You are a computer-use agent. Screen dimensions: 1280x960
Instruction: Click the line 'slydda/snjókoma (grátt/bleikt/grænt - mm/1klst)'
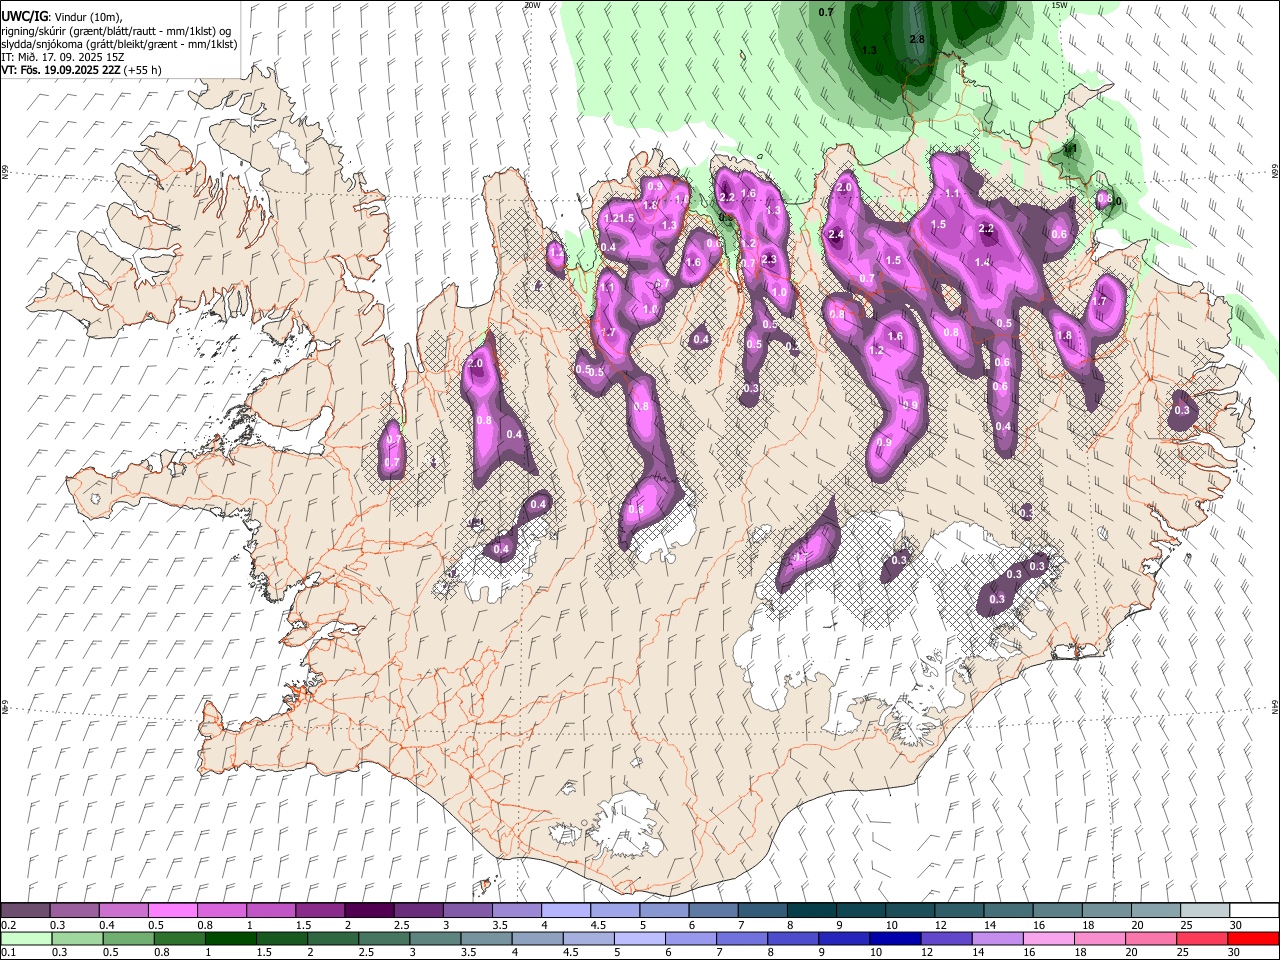(x=119, y=45)
